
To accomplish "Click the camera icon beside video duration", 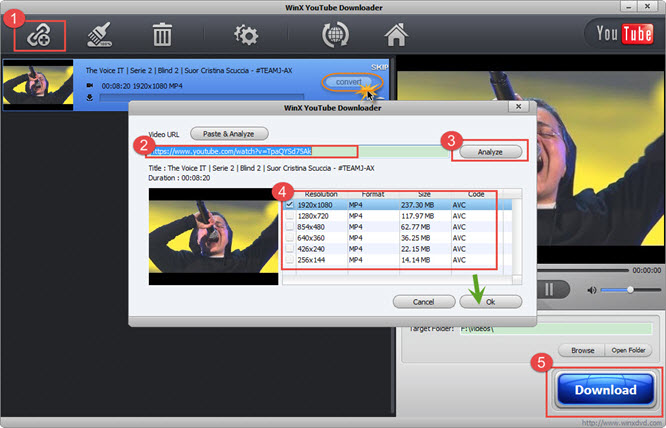I will click(90, 85).
